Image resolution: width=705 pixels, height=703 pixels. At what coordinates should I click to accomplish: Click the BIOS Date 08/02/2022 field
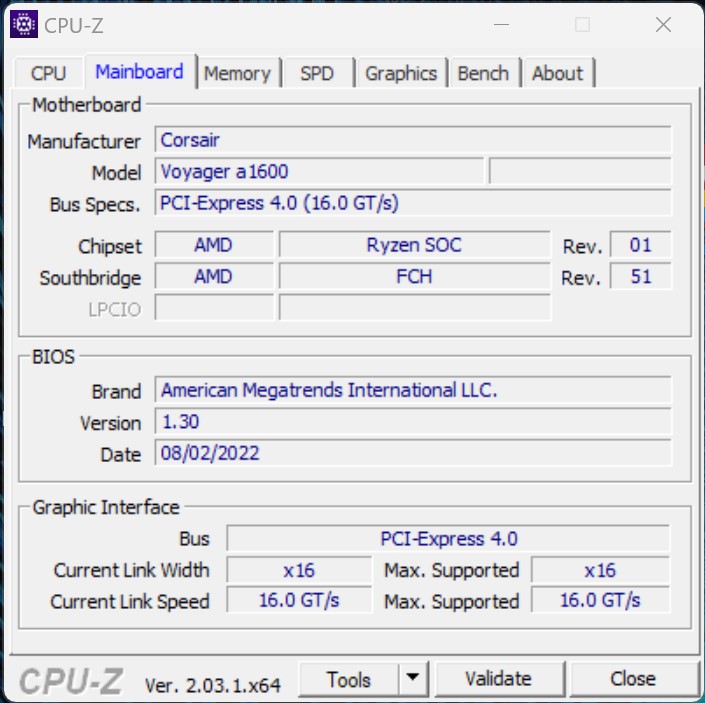(x=413, y=453)
